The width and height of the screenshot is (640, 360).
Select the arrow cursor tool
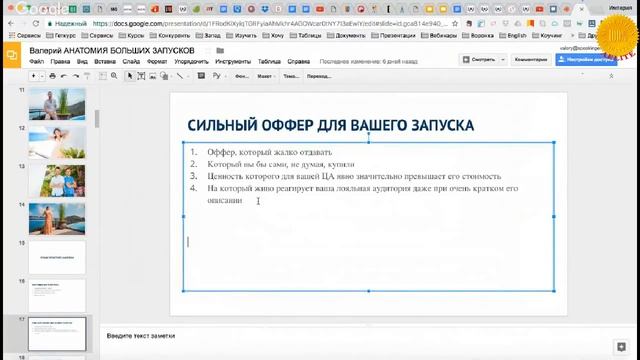click(x=130, y=76)
